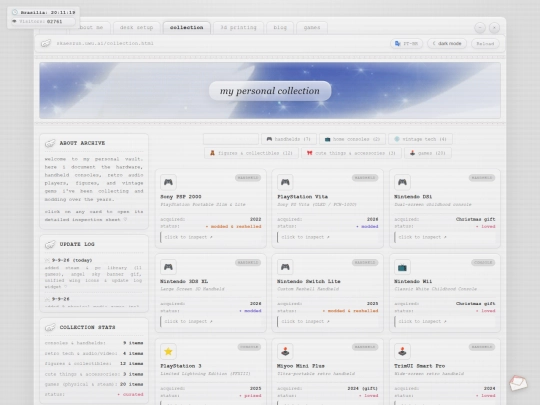The height and width of the screenshot is (405, 540).
Task: Click the 'Nintendo DSi' title
Action: click(413, 197)
